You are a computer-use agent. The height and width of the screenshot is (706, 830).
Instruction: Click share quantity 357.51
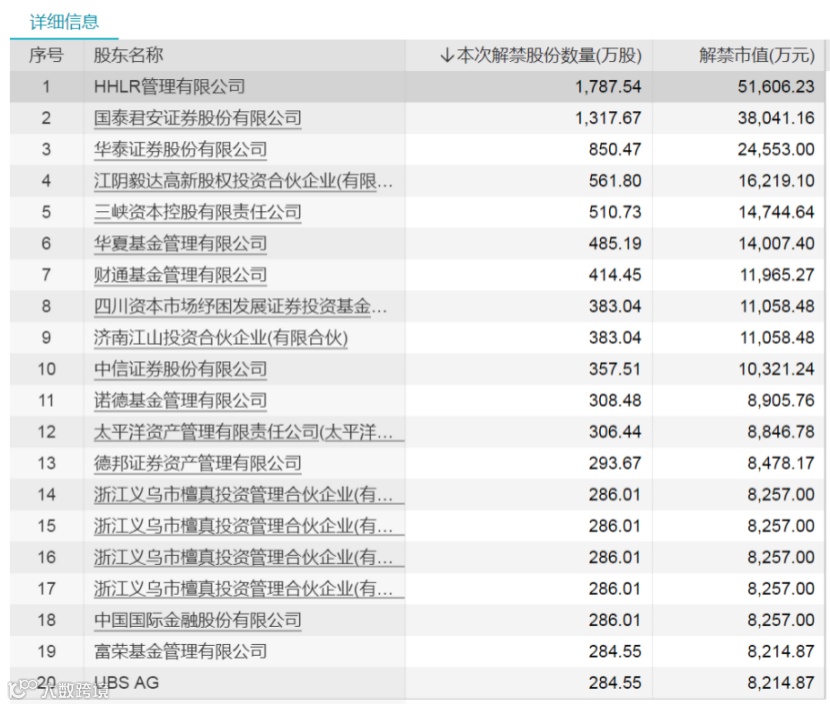pyautogui.click(x=615, y=369)
